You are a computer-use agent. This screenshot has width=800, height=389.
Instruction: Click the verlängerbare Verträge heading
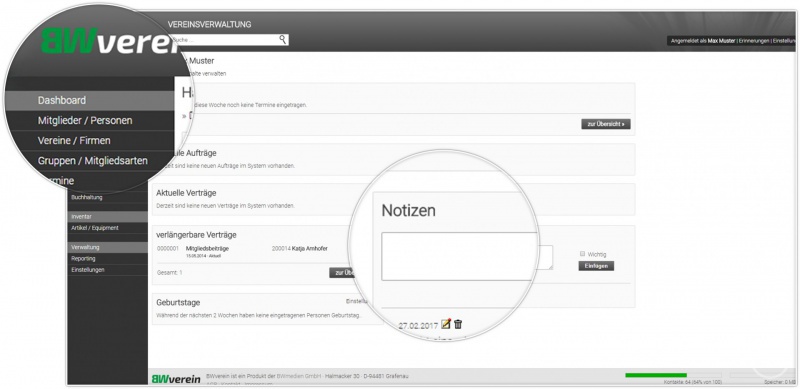(x=196, y=235)
